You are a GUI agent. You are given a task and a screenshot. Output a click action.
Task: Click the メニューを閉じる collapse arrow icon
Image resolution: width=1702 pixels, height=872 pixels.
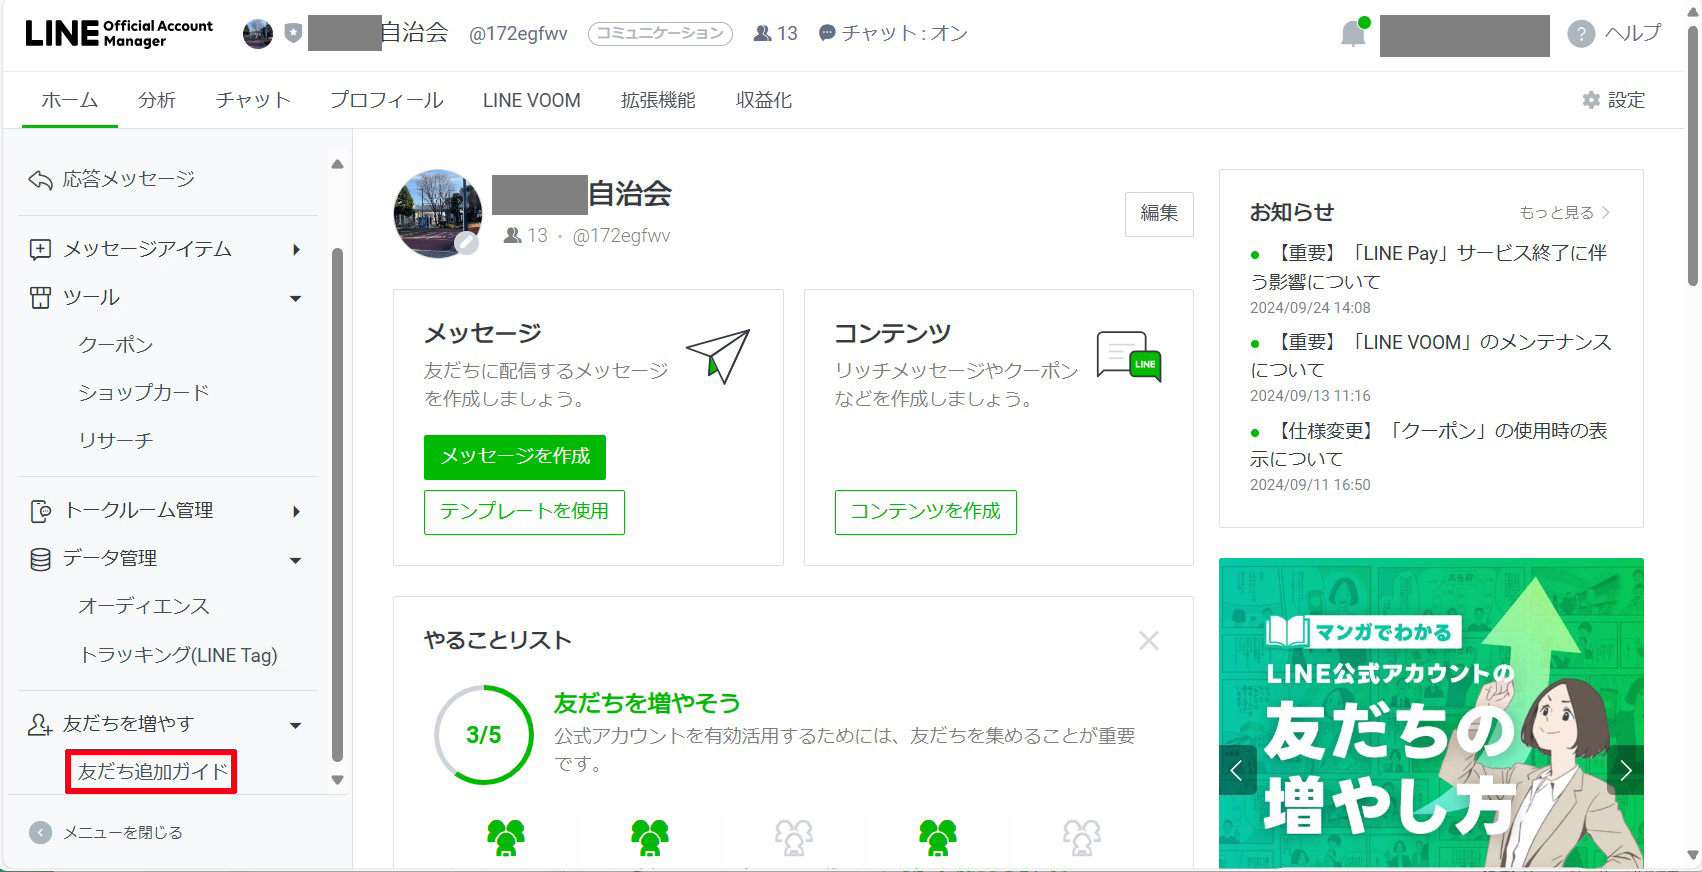40,833
